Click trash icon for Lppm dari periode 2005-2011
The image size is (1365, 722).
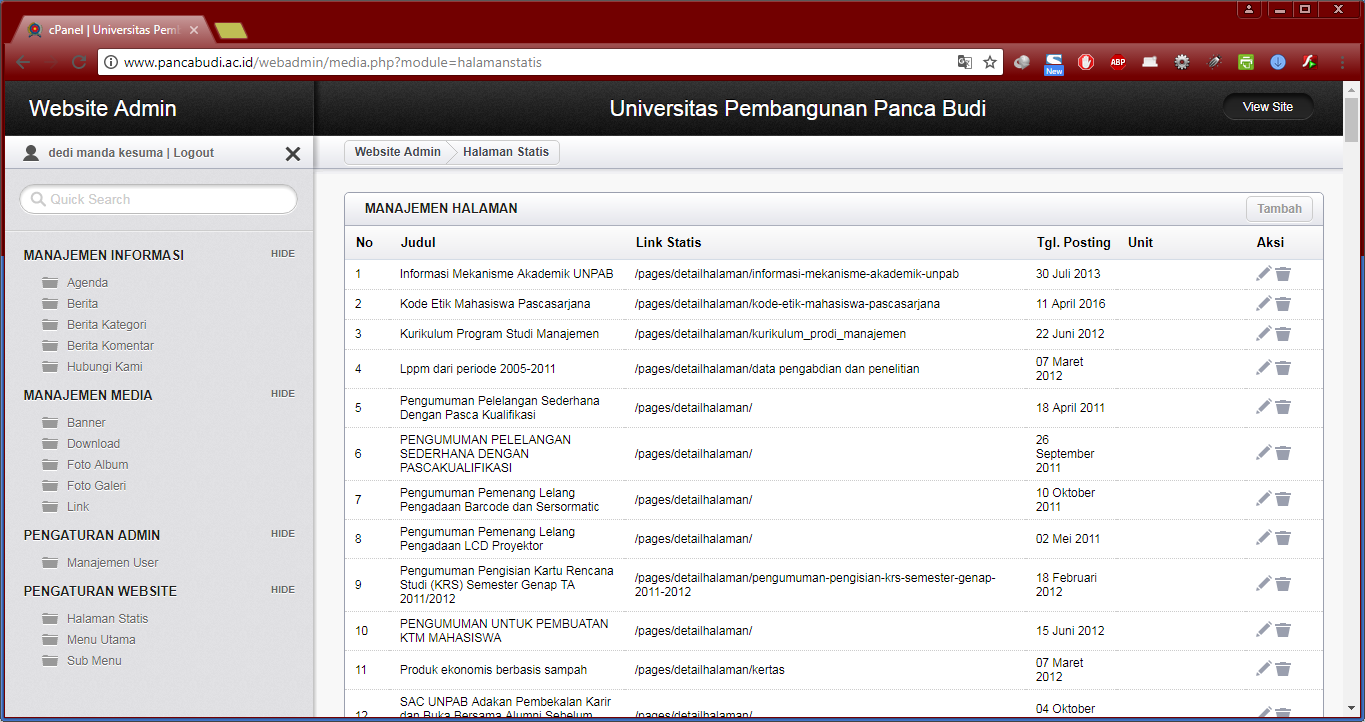coord(1283,369)
